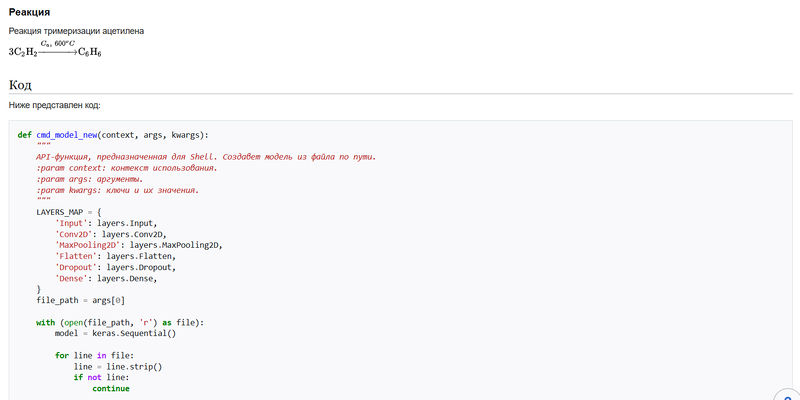Click the ":param context:" docstring line

click(126, 168)
